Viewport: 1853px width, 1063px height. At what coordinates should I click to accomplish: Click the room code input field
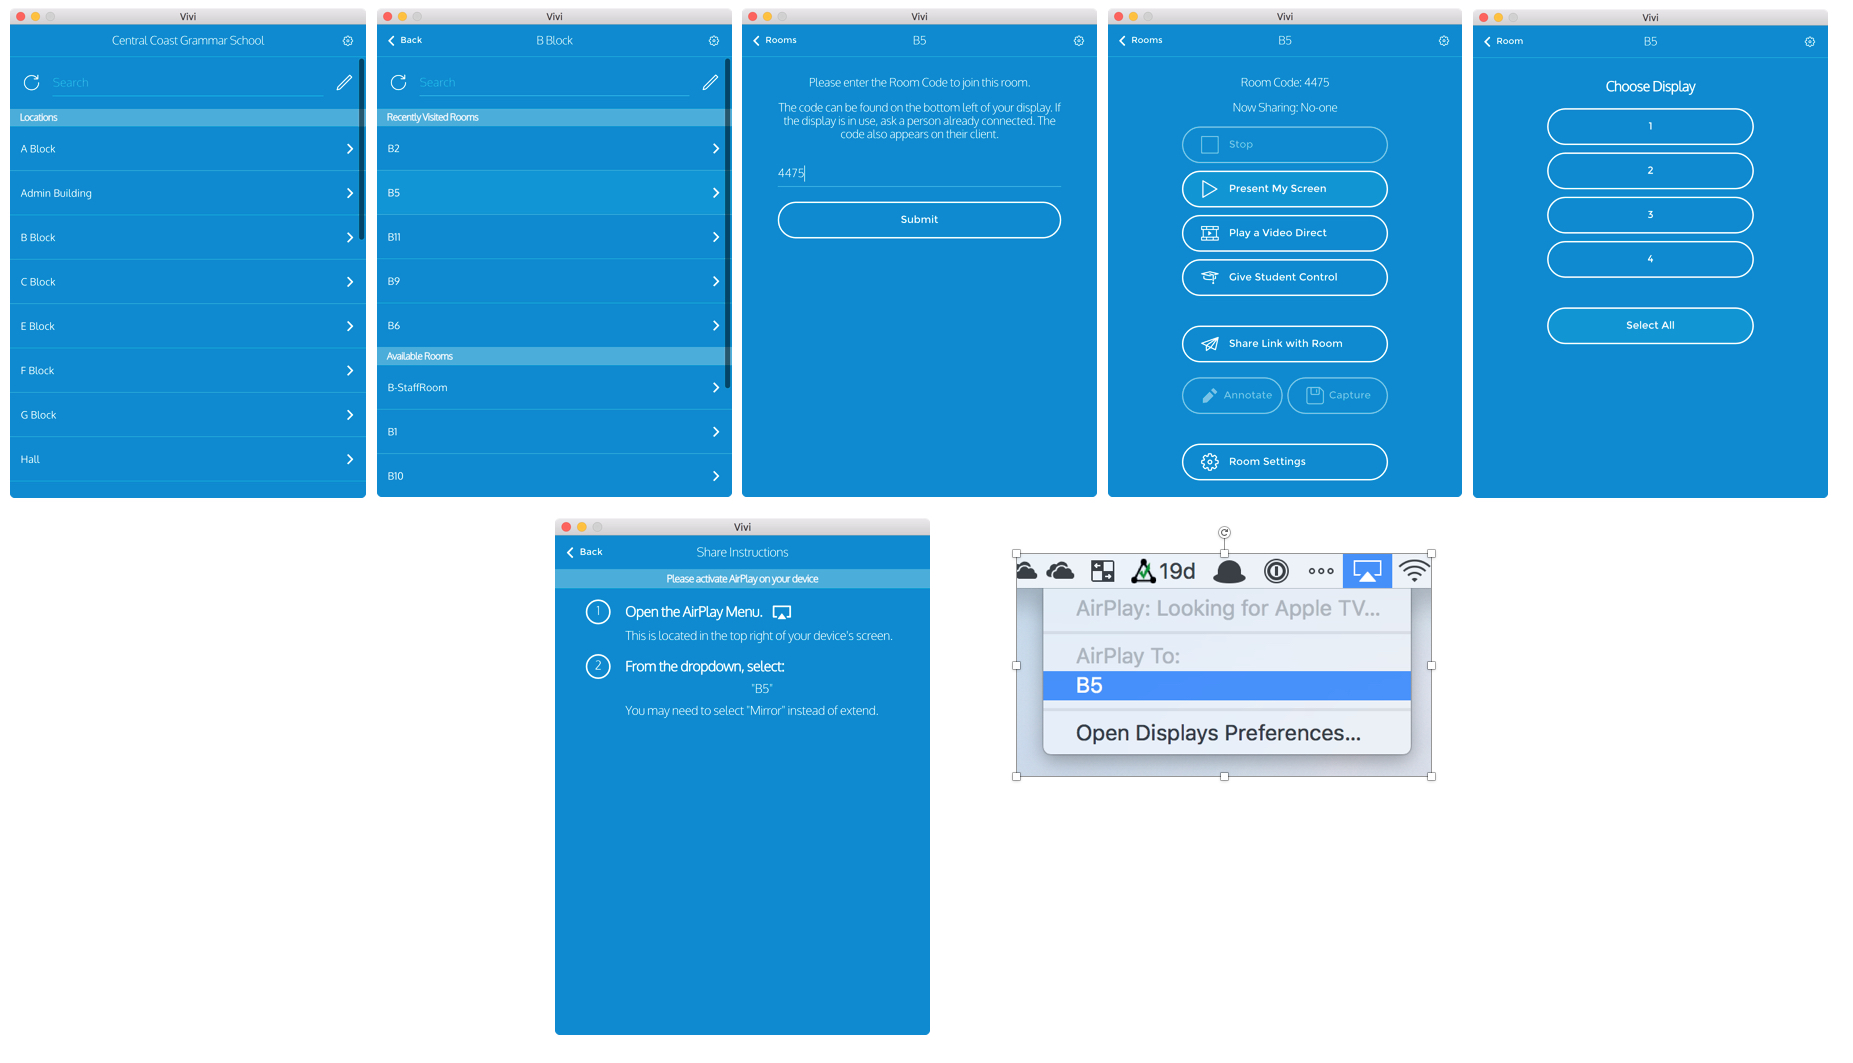coord(919,173)
